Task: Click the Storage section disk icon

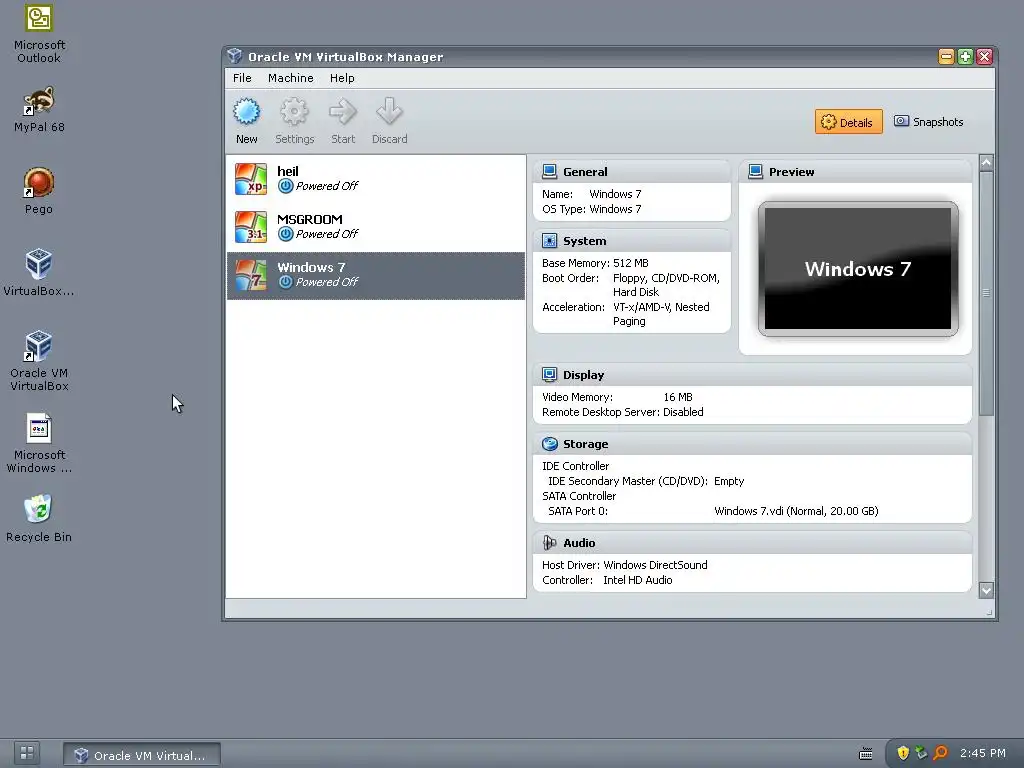Action: point(550,444)
